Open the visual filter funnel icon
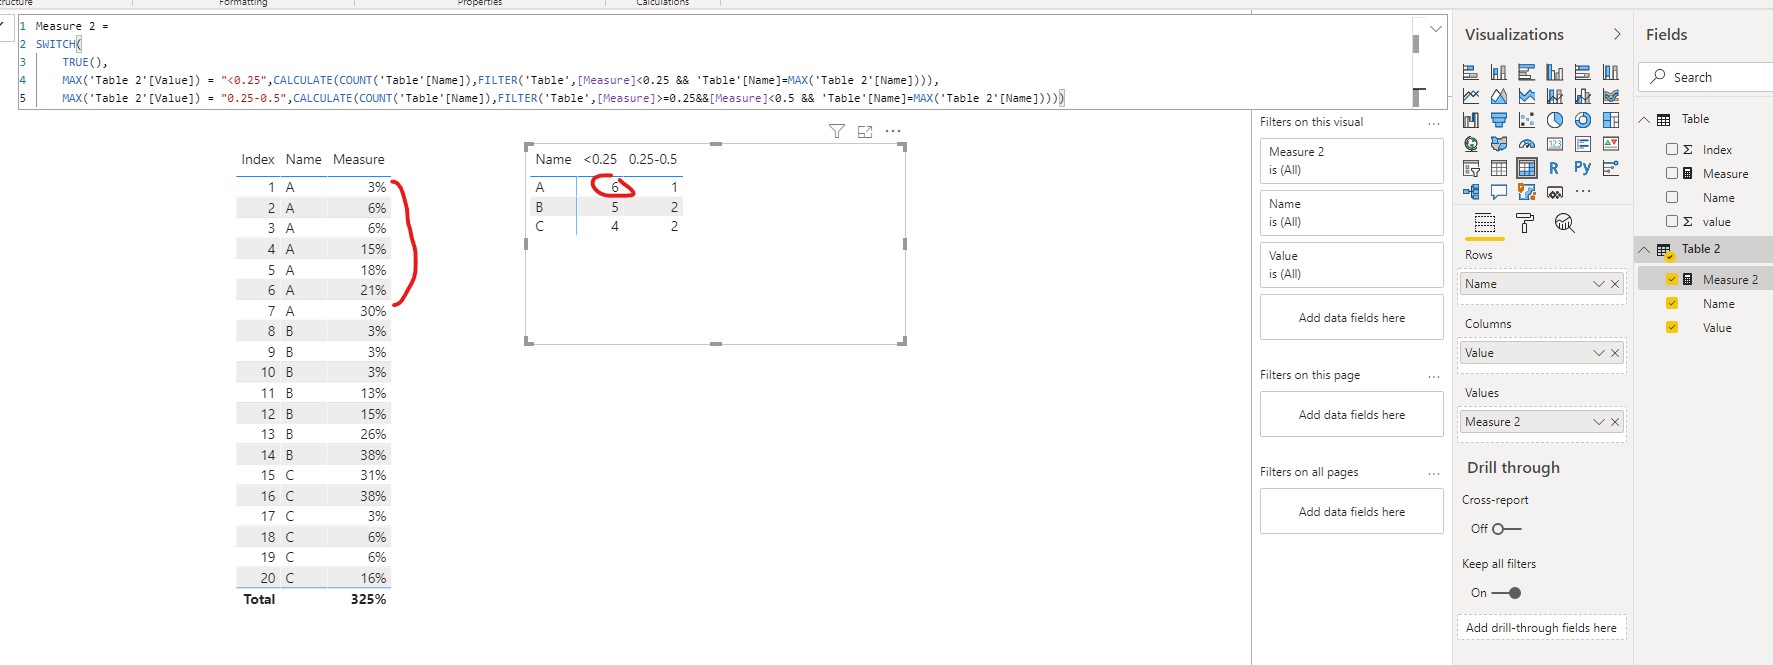Viewport: 1773px width, 665px height. pos(837,131)
